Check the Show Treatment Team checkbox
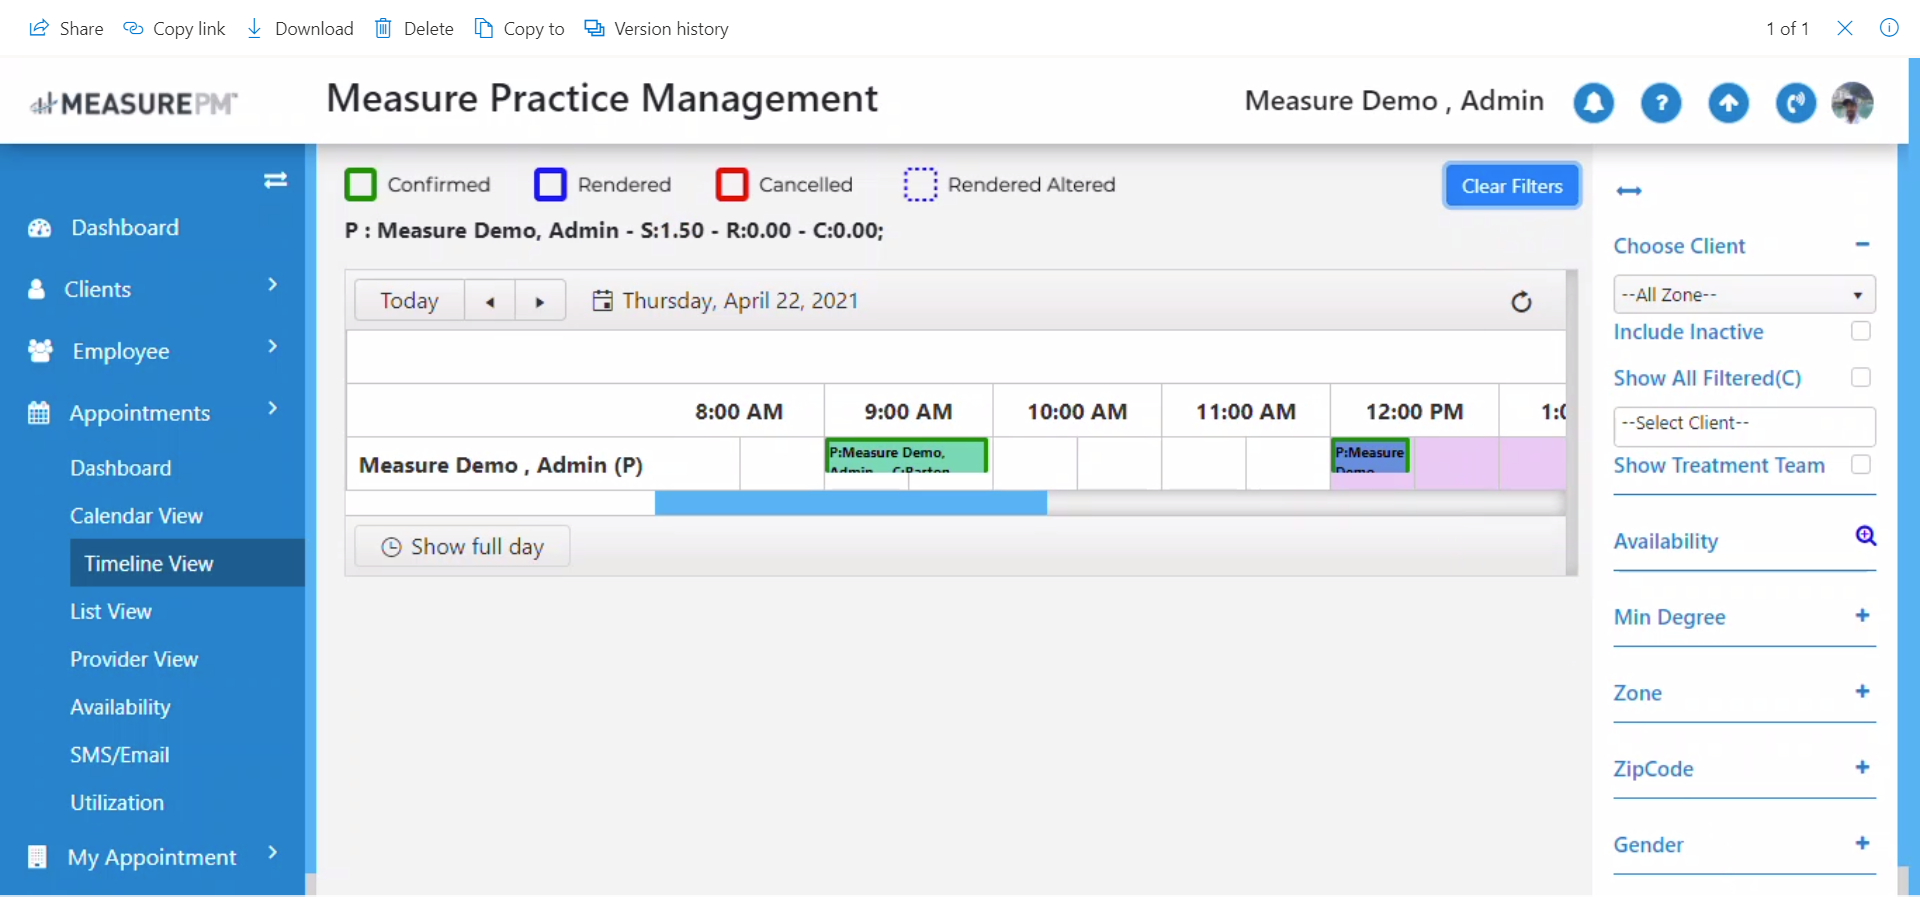Screen dimensions: 1920x897 tap(1861, 464)
